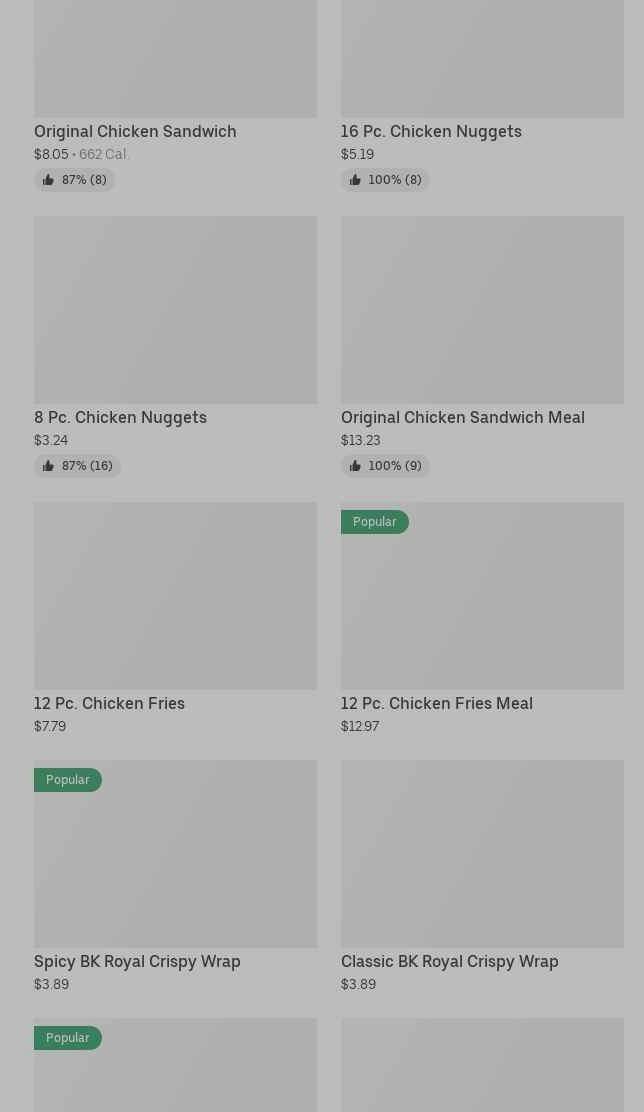Click thumbs-up icon under Original Chicken Sandwich
Viewport: 644px width, 1112px height.
pyautogui.click(x=48, y=180)
